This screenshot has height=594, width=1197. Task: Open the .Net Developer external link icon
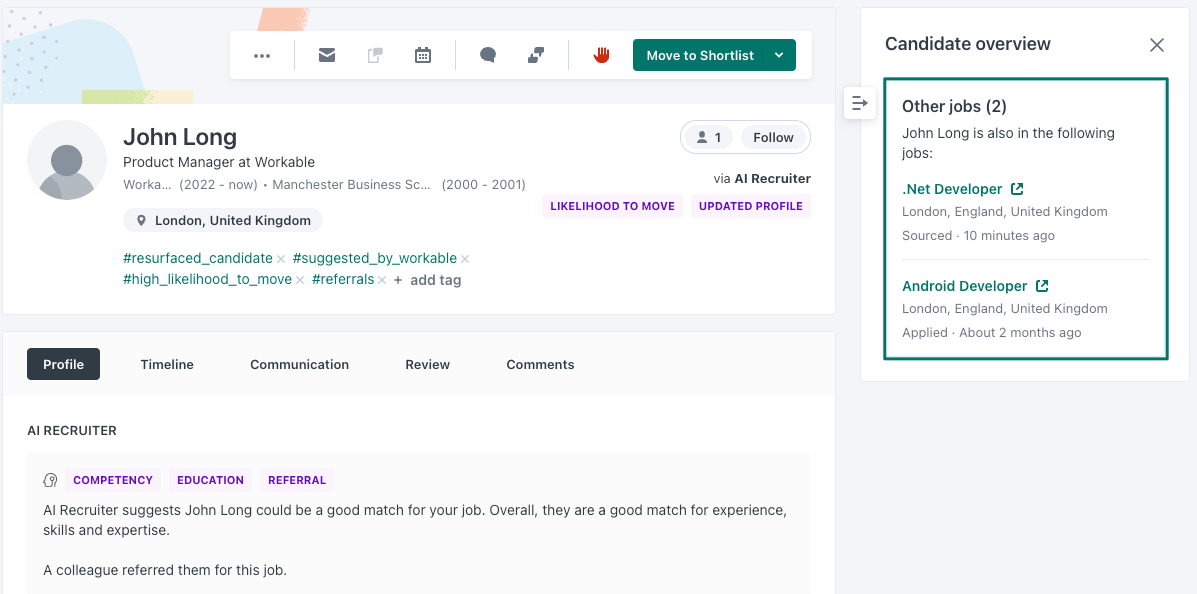(x=1017, y=189)
